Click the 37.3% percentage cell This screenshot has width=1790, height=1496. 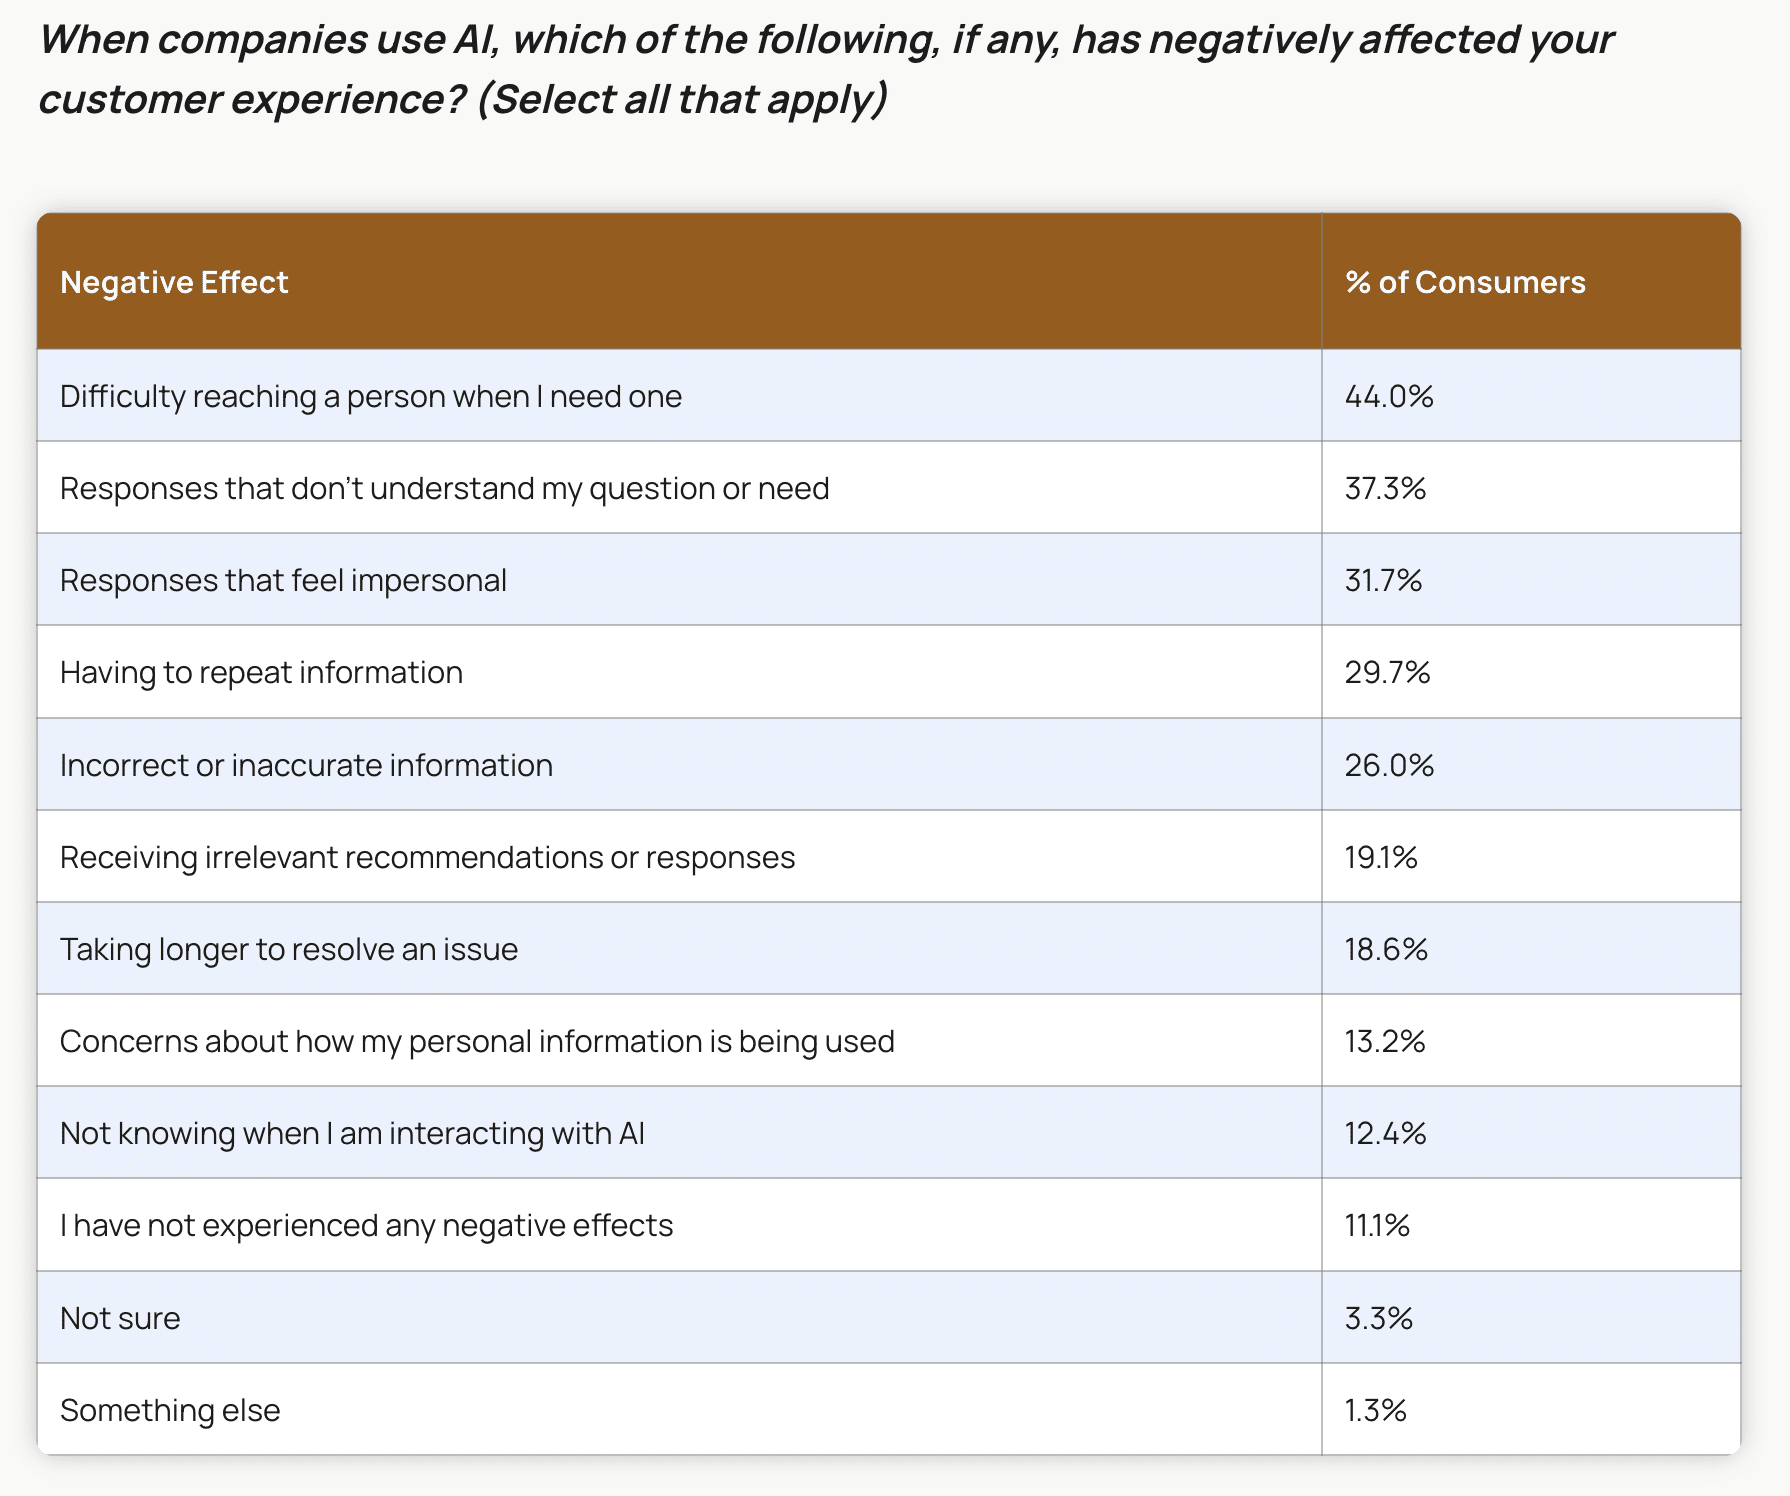[x=1531, y=488]
